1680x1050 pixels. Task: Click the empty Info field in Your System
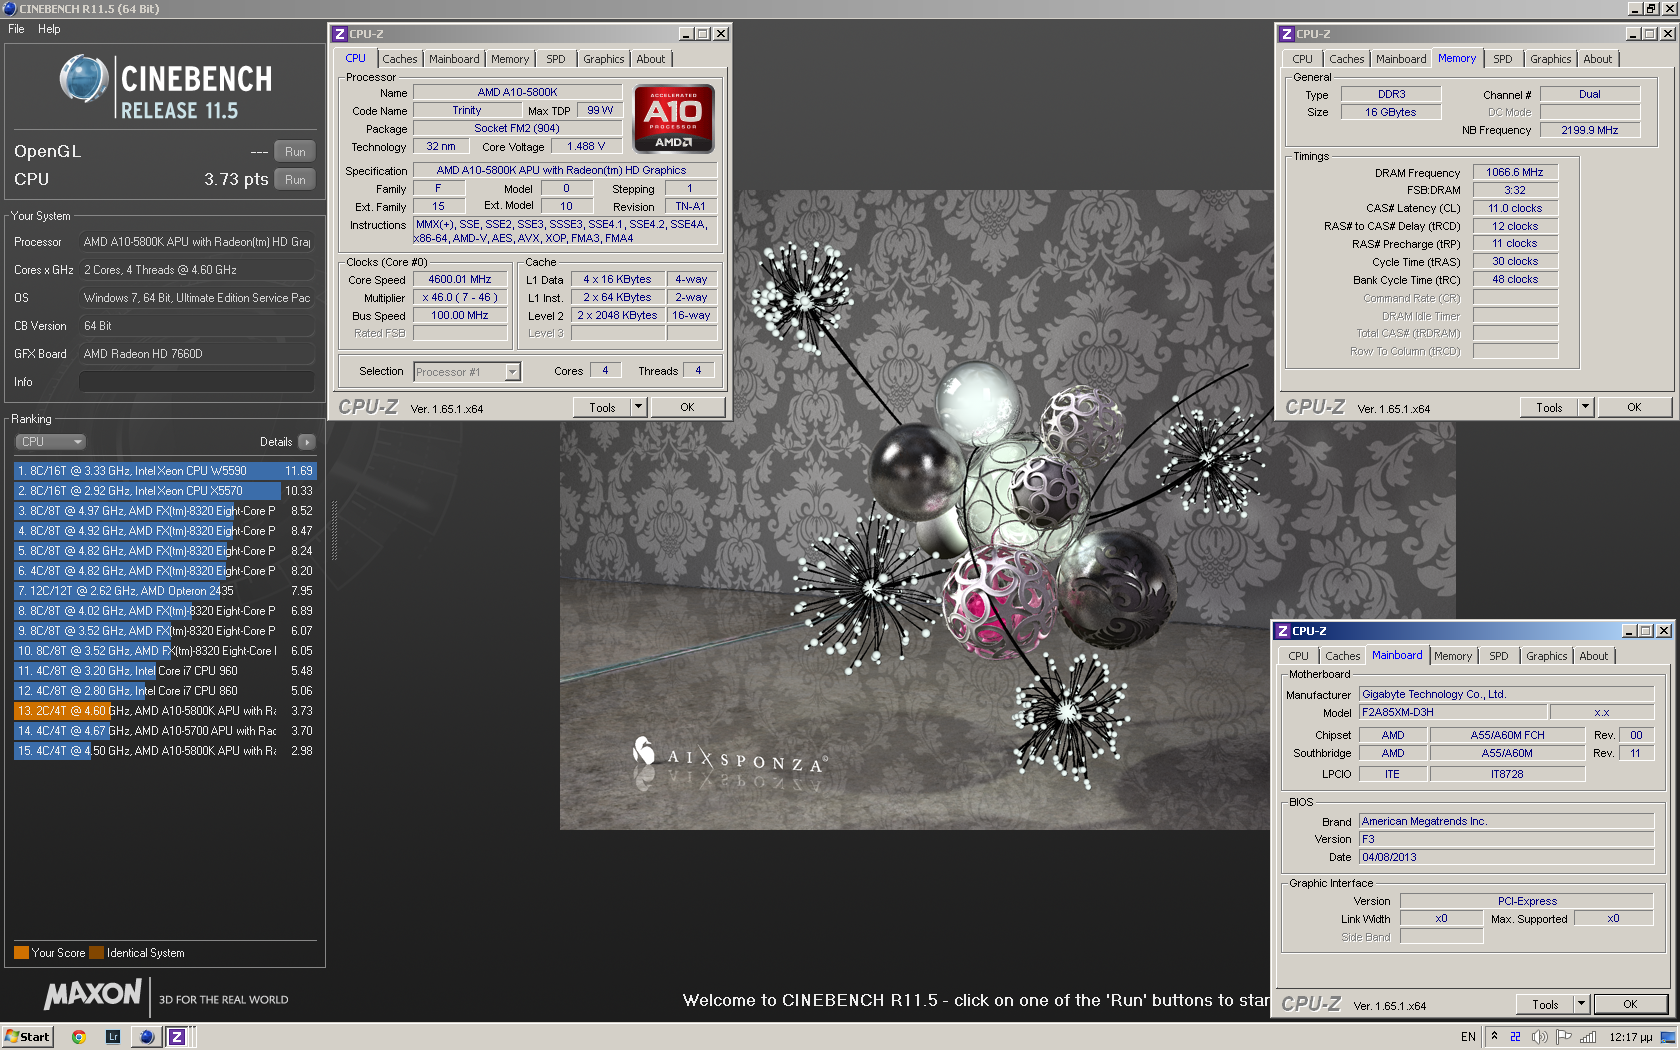197,382
